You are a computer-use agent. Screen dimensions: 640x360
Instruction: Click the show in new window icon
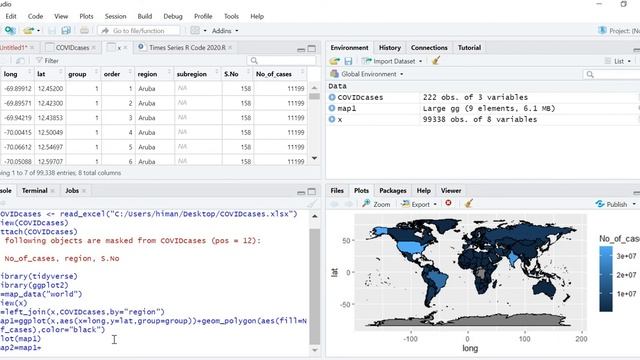[19, 61]
